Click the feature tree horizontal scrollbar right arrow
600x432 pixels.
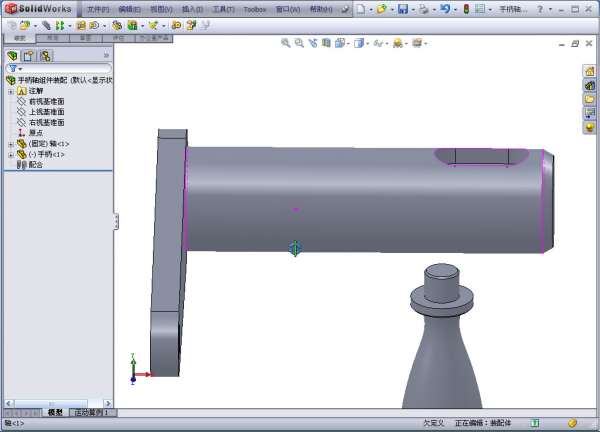[x=108, y=403]
